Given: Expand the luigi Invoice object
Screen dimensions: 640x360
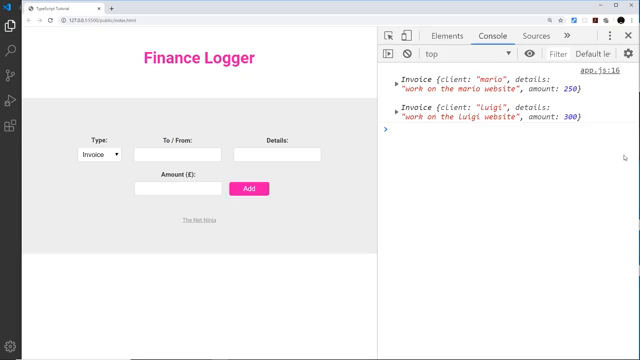Looking at the screenshot, I should (396, 112).
